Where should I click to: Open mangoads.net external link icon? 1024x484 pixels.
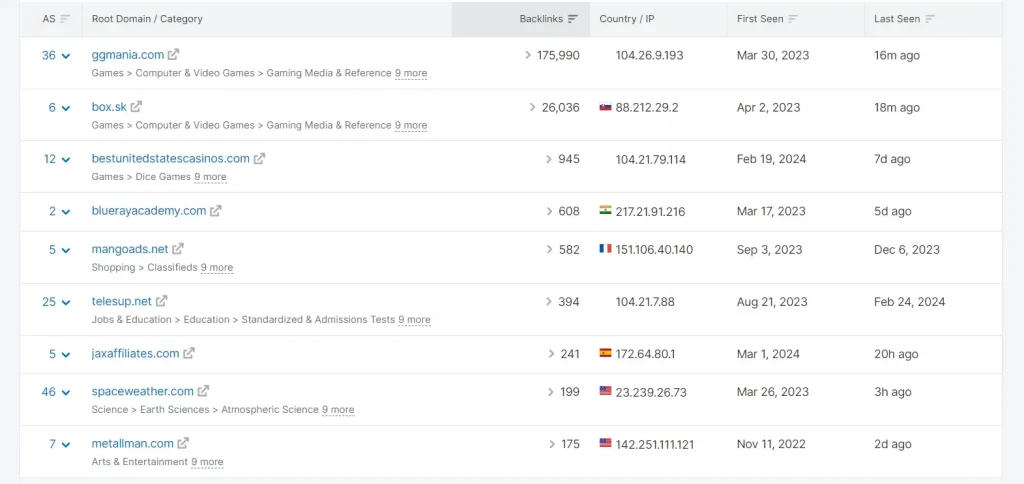click(178, 250)
